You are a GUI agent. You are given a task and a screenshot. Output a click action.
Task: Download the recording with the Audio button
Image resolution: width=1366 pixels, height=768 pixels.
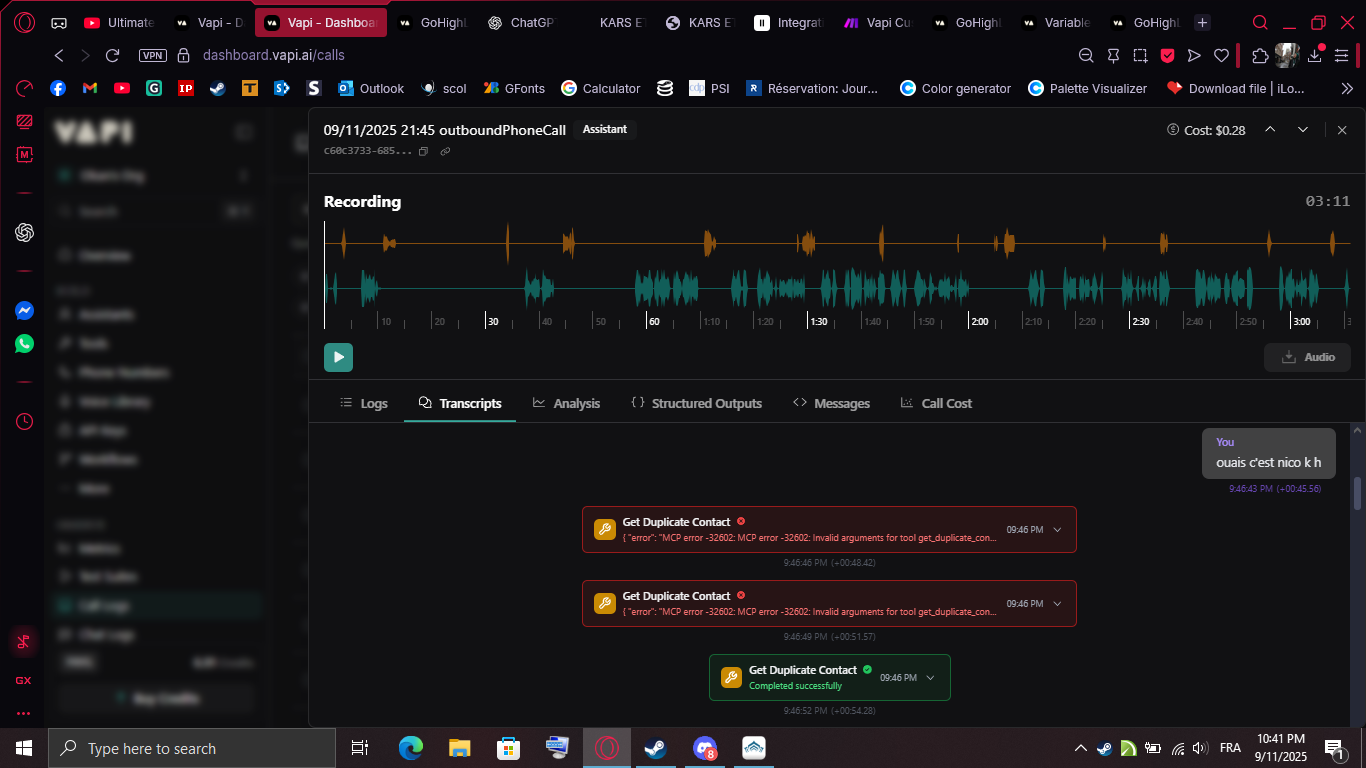(x=1307, y=357)
